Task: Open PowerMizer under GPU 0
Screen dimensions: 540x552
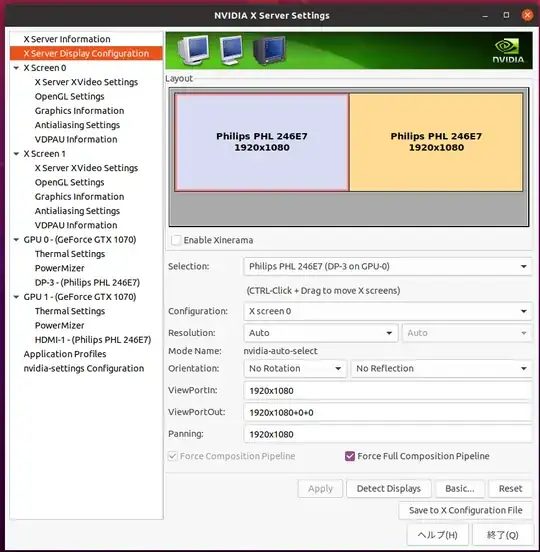Action: (59, 268)
